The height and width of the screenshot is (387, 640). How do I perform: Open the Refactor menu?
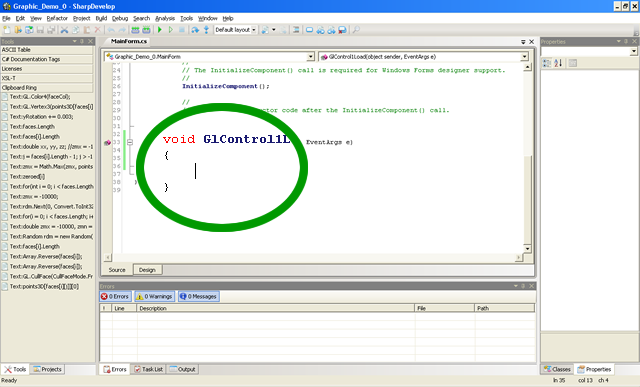tap(57, 18)
